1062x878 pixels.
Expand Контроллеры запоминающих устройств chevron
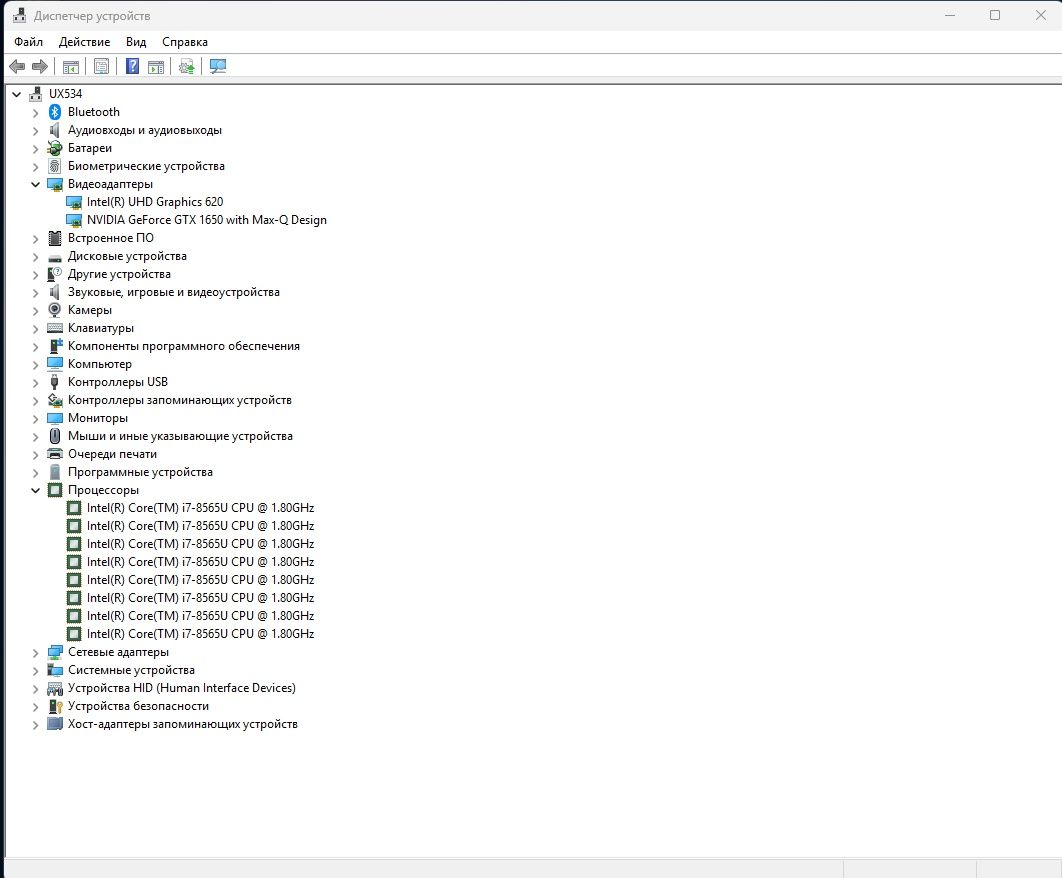click(x=35, y=400)
